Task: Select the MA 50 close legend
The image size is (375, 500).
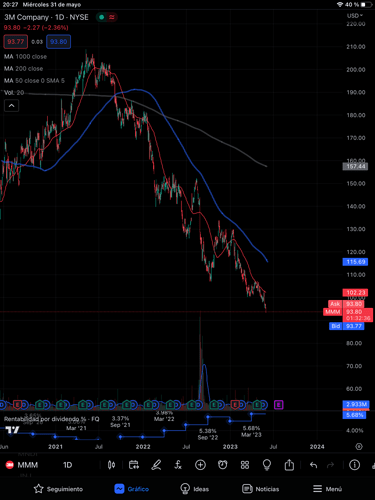Action: tap(34, 81)
